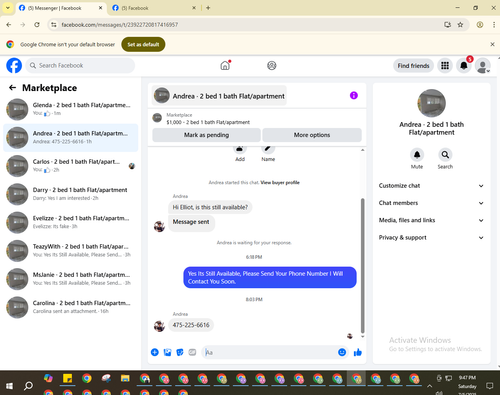Send a thumbs up like
Image resolution: width=500 pixels, height=395 pixels.
(x=358, y=352)
